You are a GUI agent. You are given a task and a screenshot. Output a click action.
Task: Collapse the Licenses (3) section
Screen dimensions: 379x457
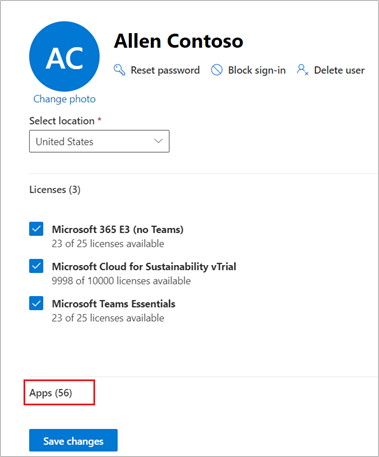(x=55, y=190)
